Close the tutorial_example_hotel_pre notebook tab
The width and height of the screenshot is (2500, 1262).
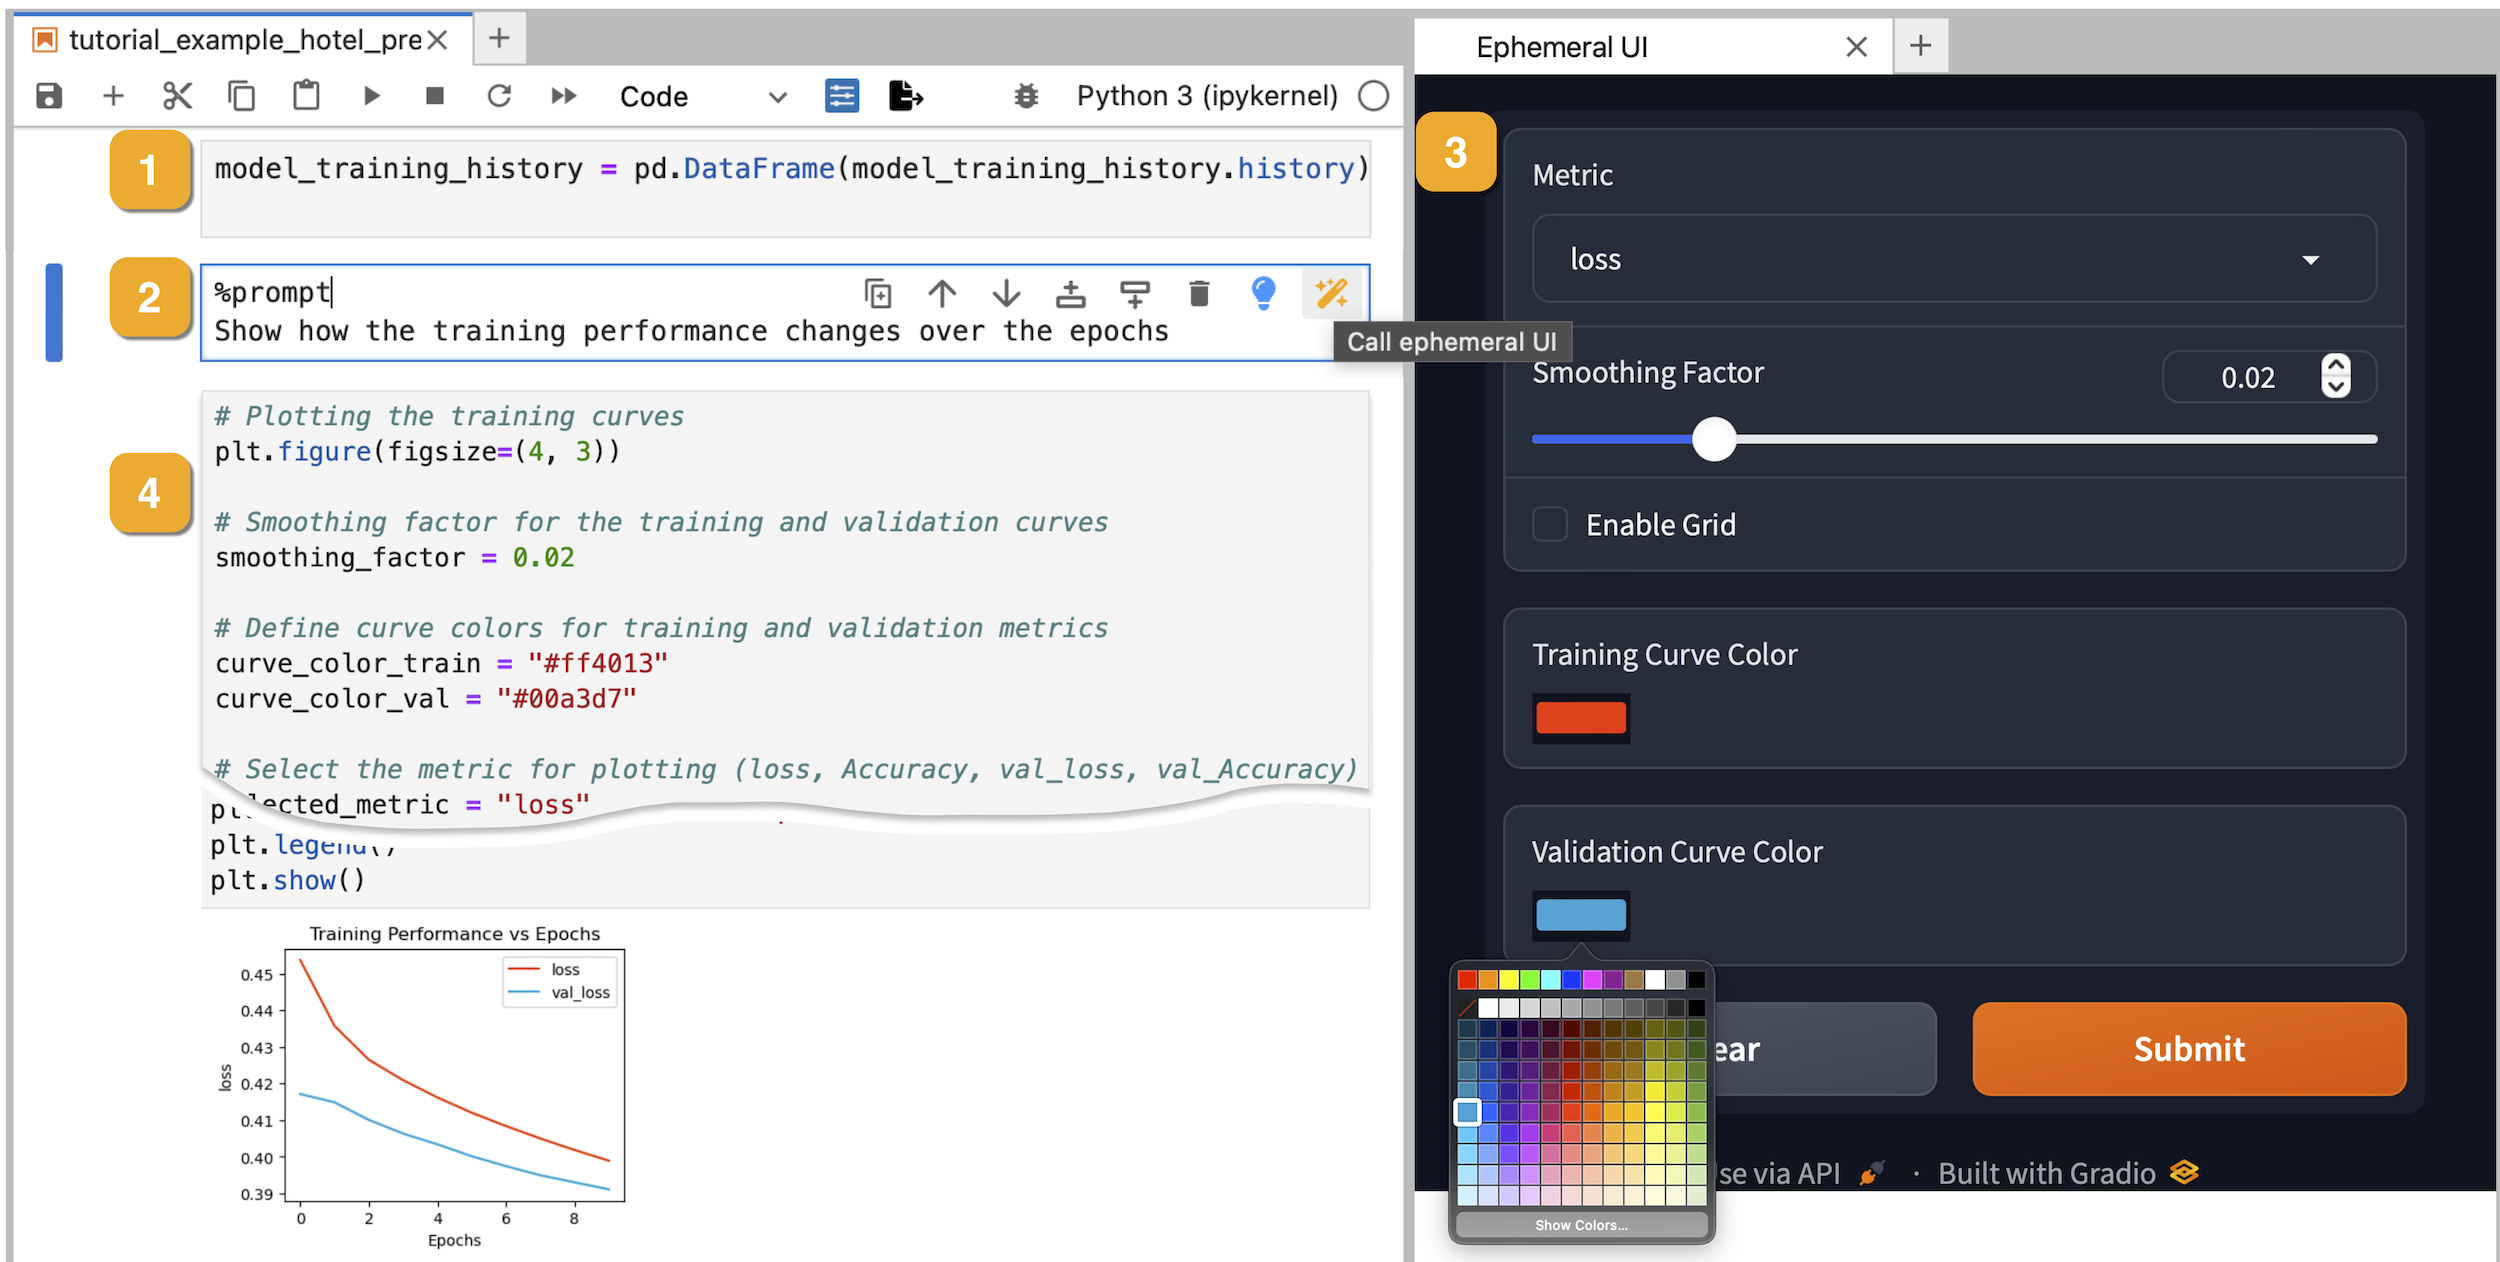[437, 40]
